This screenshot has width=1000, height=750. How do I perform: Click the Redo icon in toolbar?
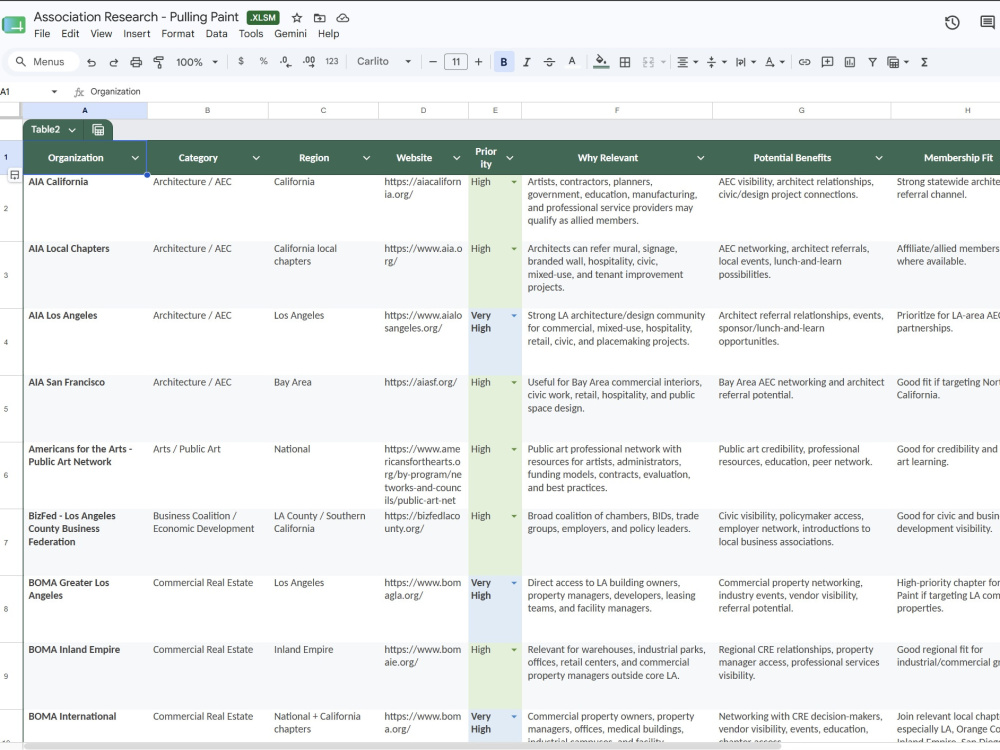[x=114, y=62]
